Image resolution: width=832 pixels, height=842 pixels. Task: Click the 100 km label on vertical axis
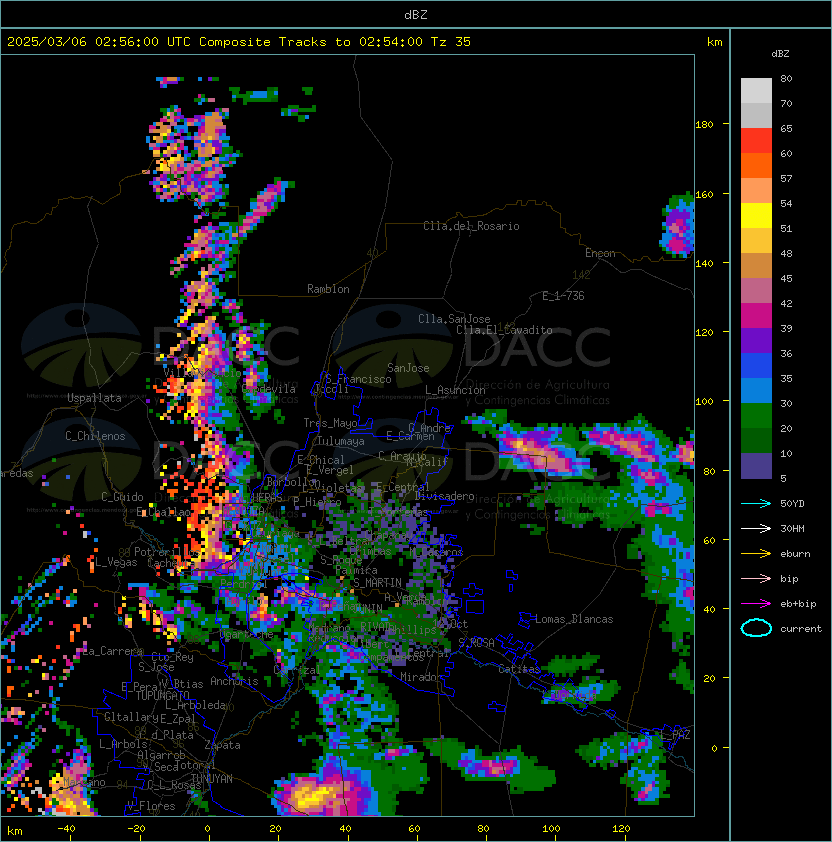pos(704,401)
